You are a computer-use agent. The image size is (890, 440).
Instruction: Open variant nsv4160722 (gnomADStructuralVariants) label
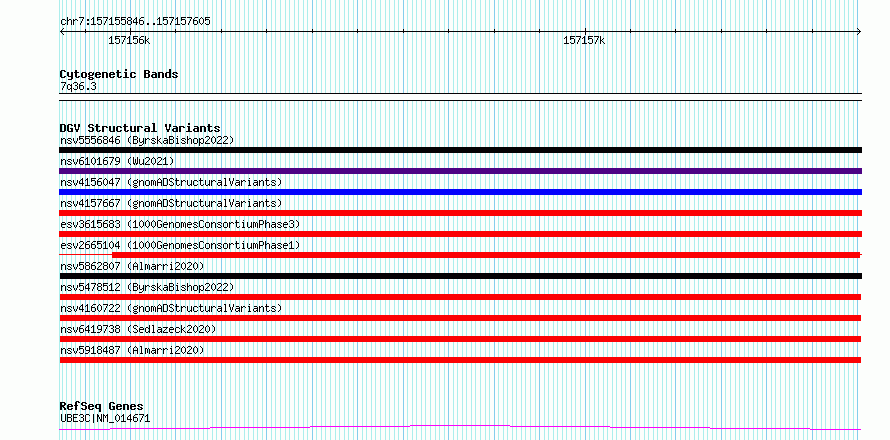coord(171,308)
